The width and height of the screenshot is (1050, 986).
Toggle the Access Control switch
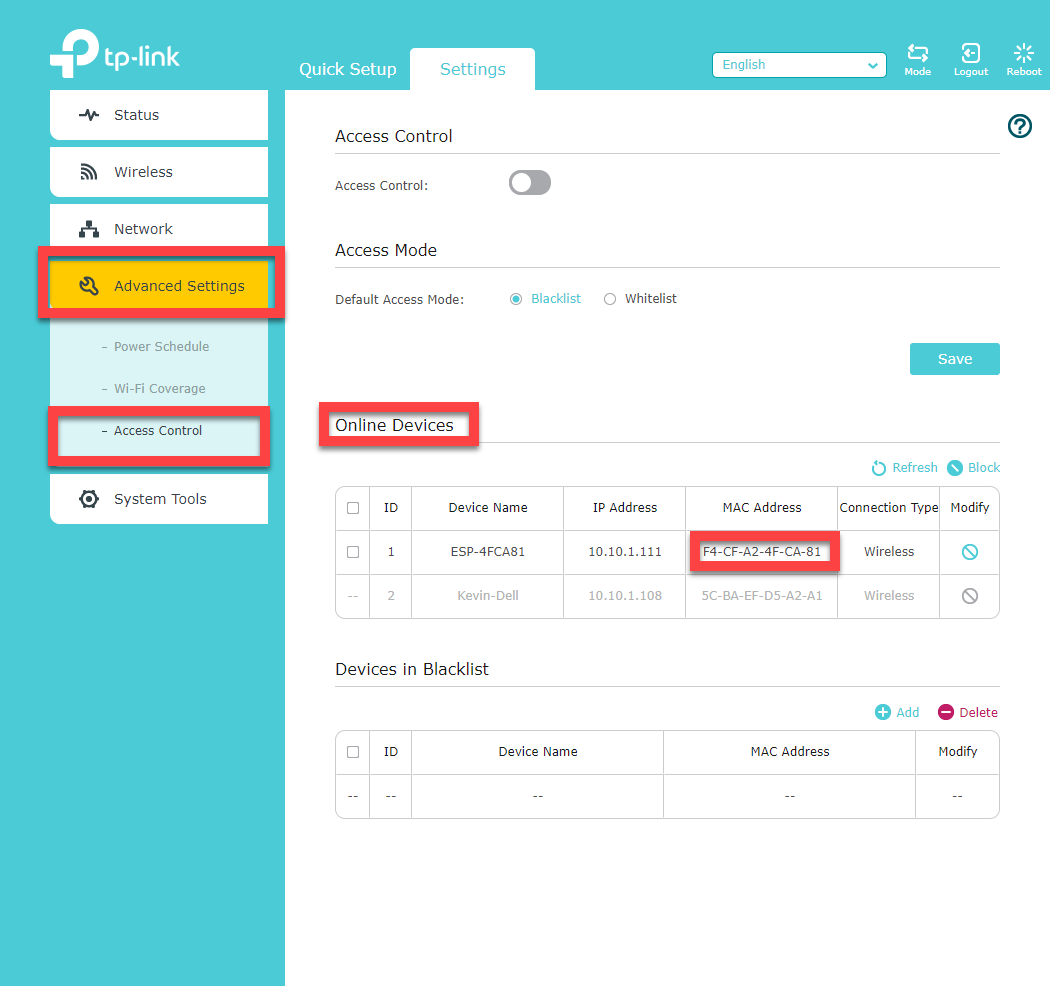click(x=530, y=183)
